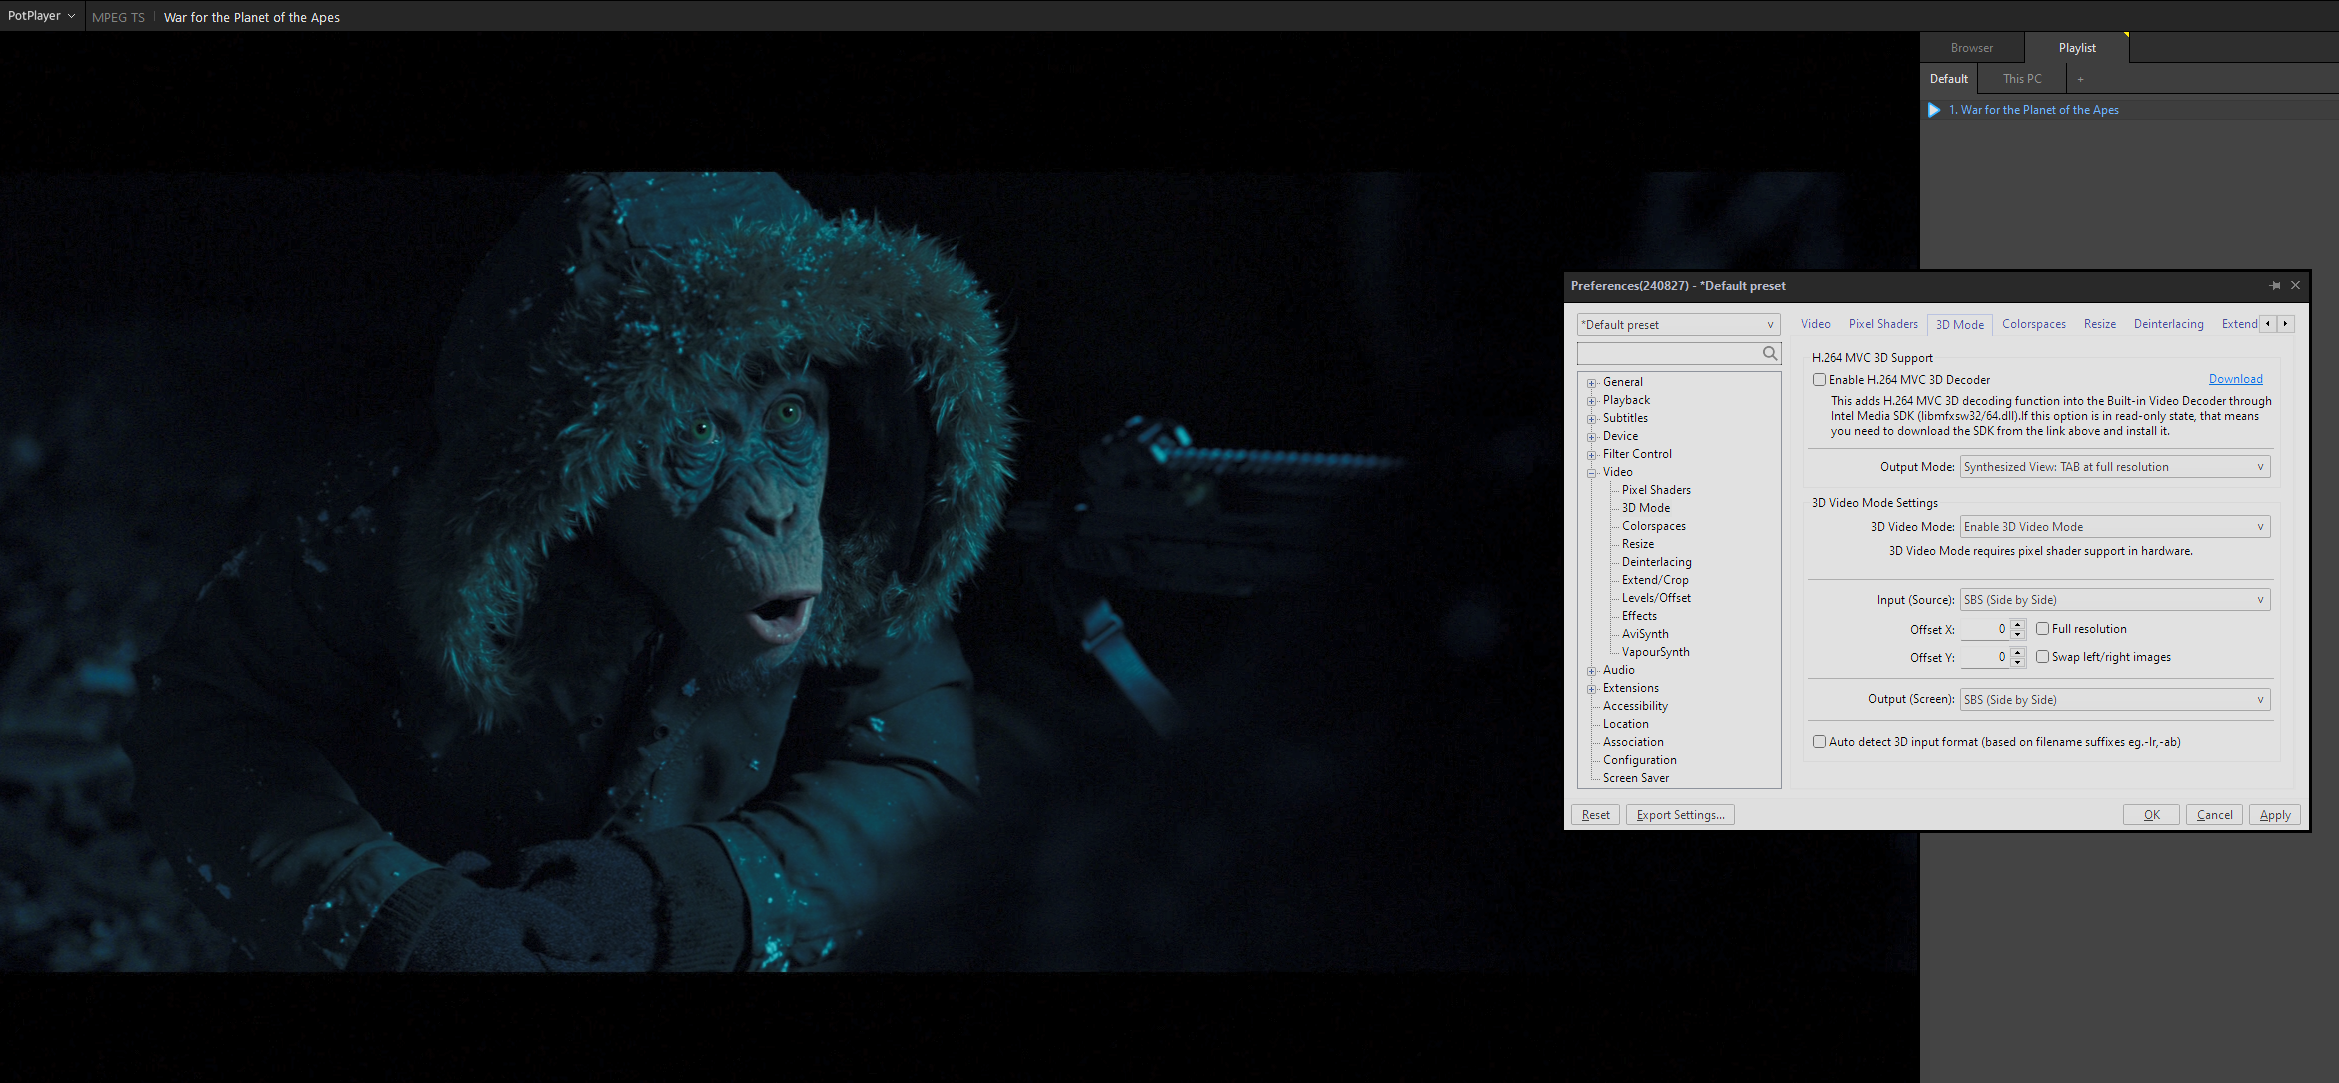Viewport: 2339px width, 1083px height.
Task: Check Swap left/right images
Action: coord(2042,657)
